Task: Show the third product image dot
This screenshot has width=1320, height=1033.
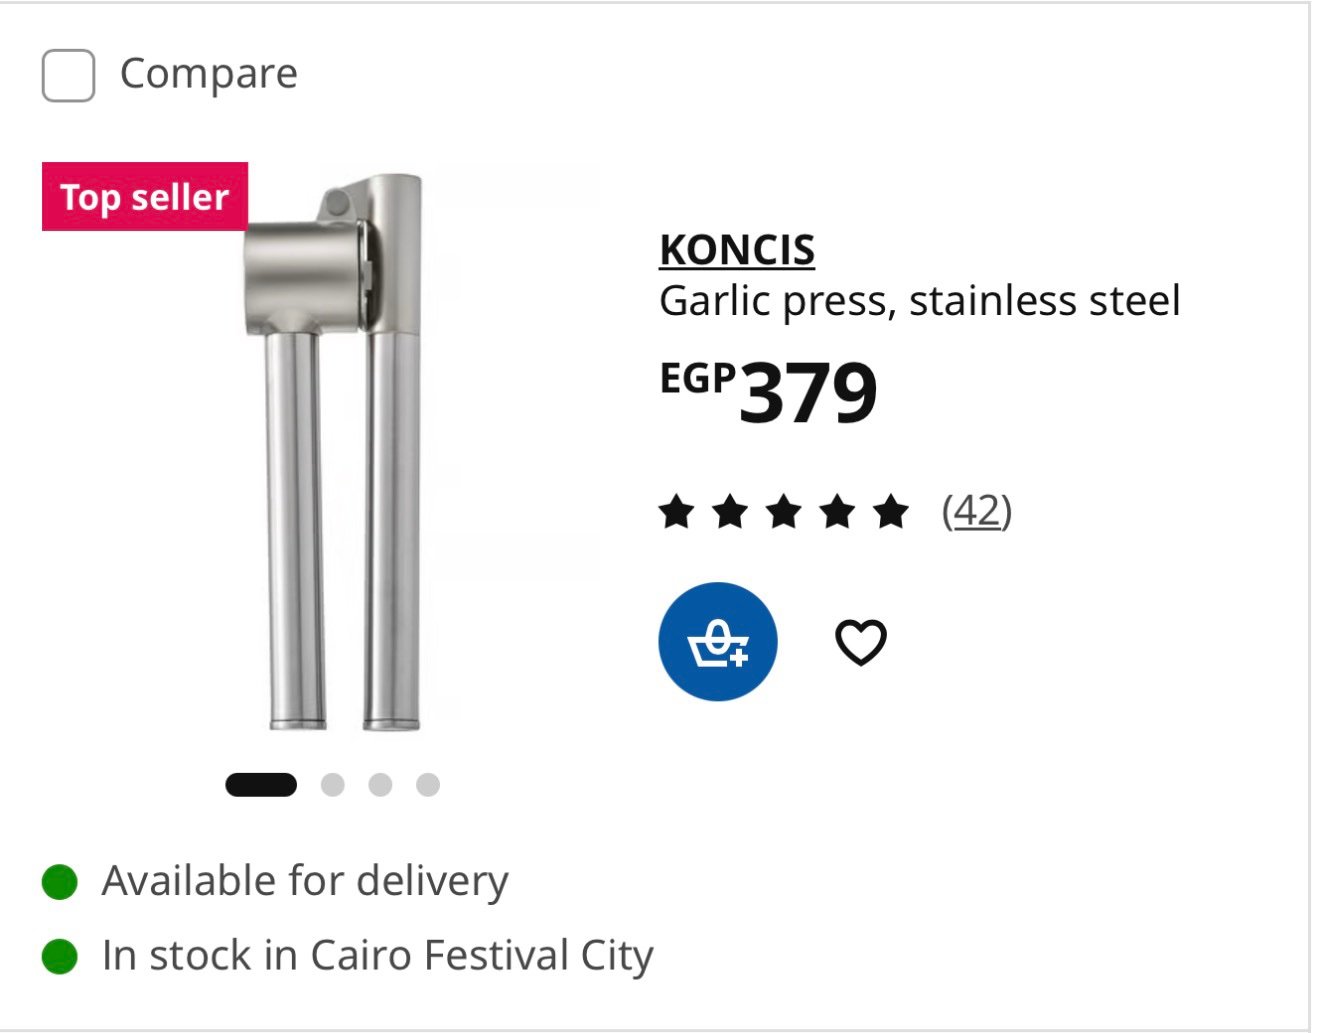Action: (380, 785)
